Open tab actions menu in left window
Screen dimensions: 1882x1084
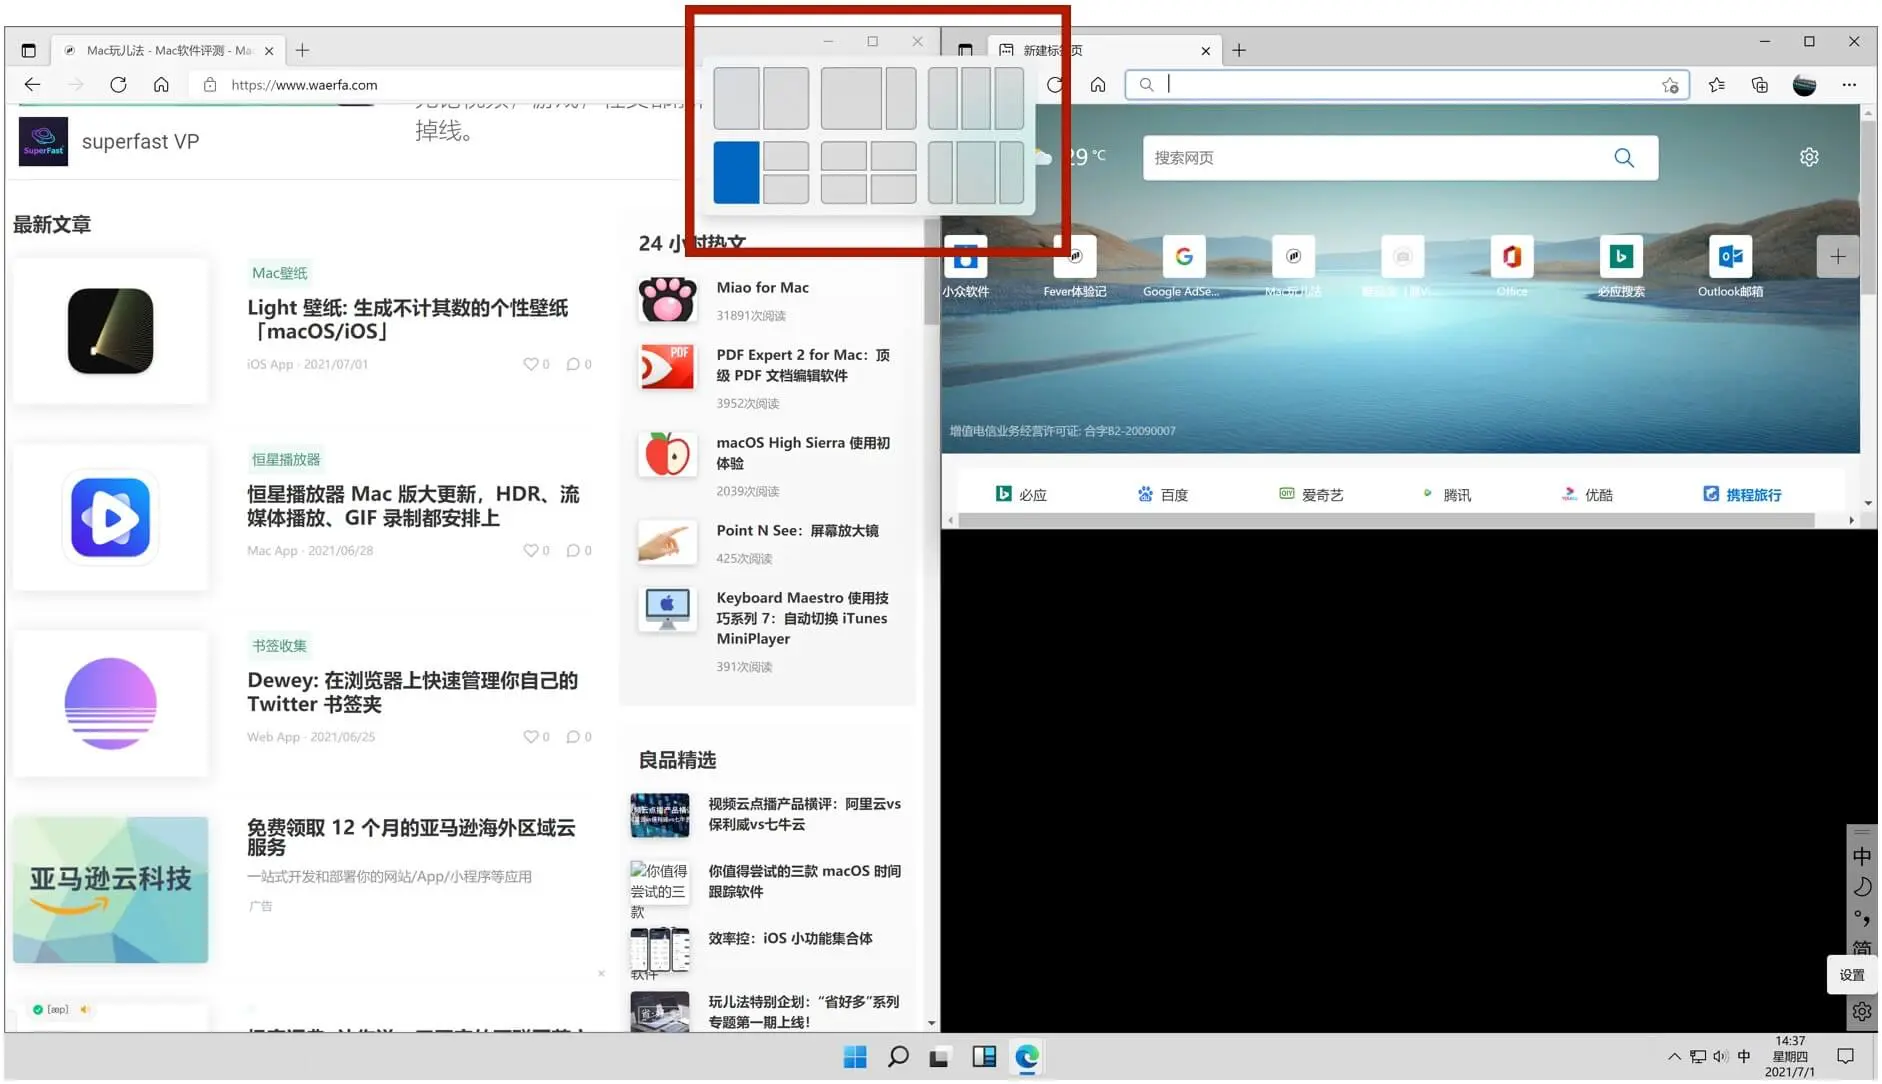(x=28, y=50)
